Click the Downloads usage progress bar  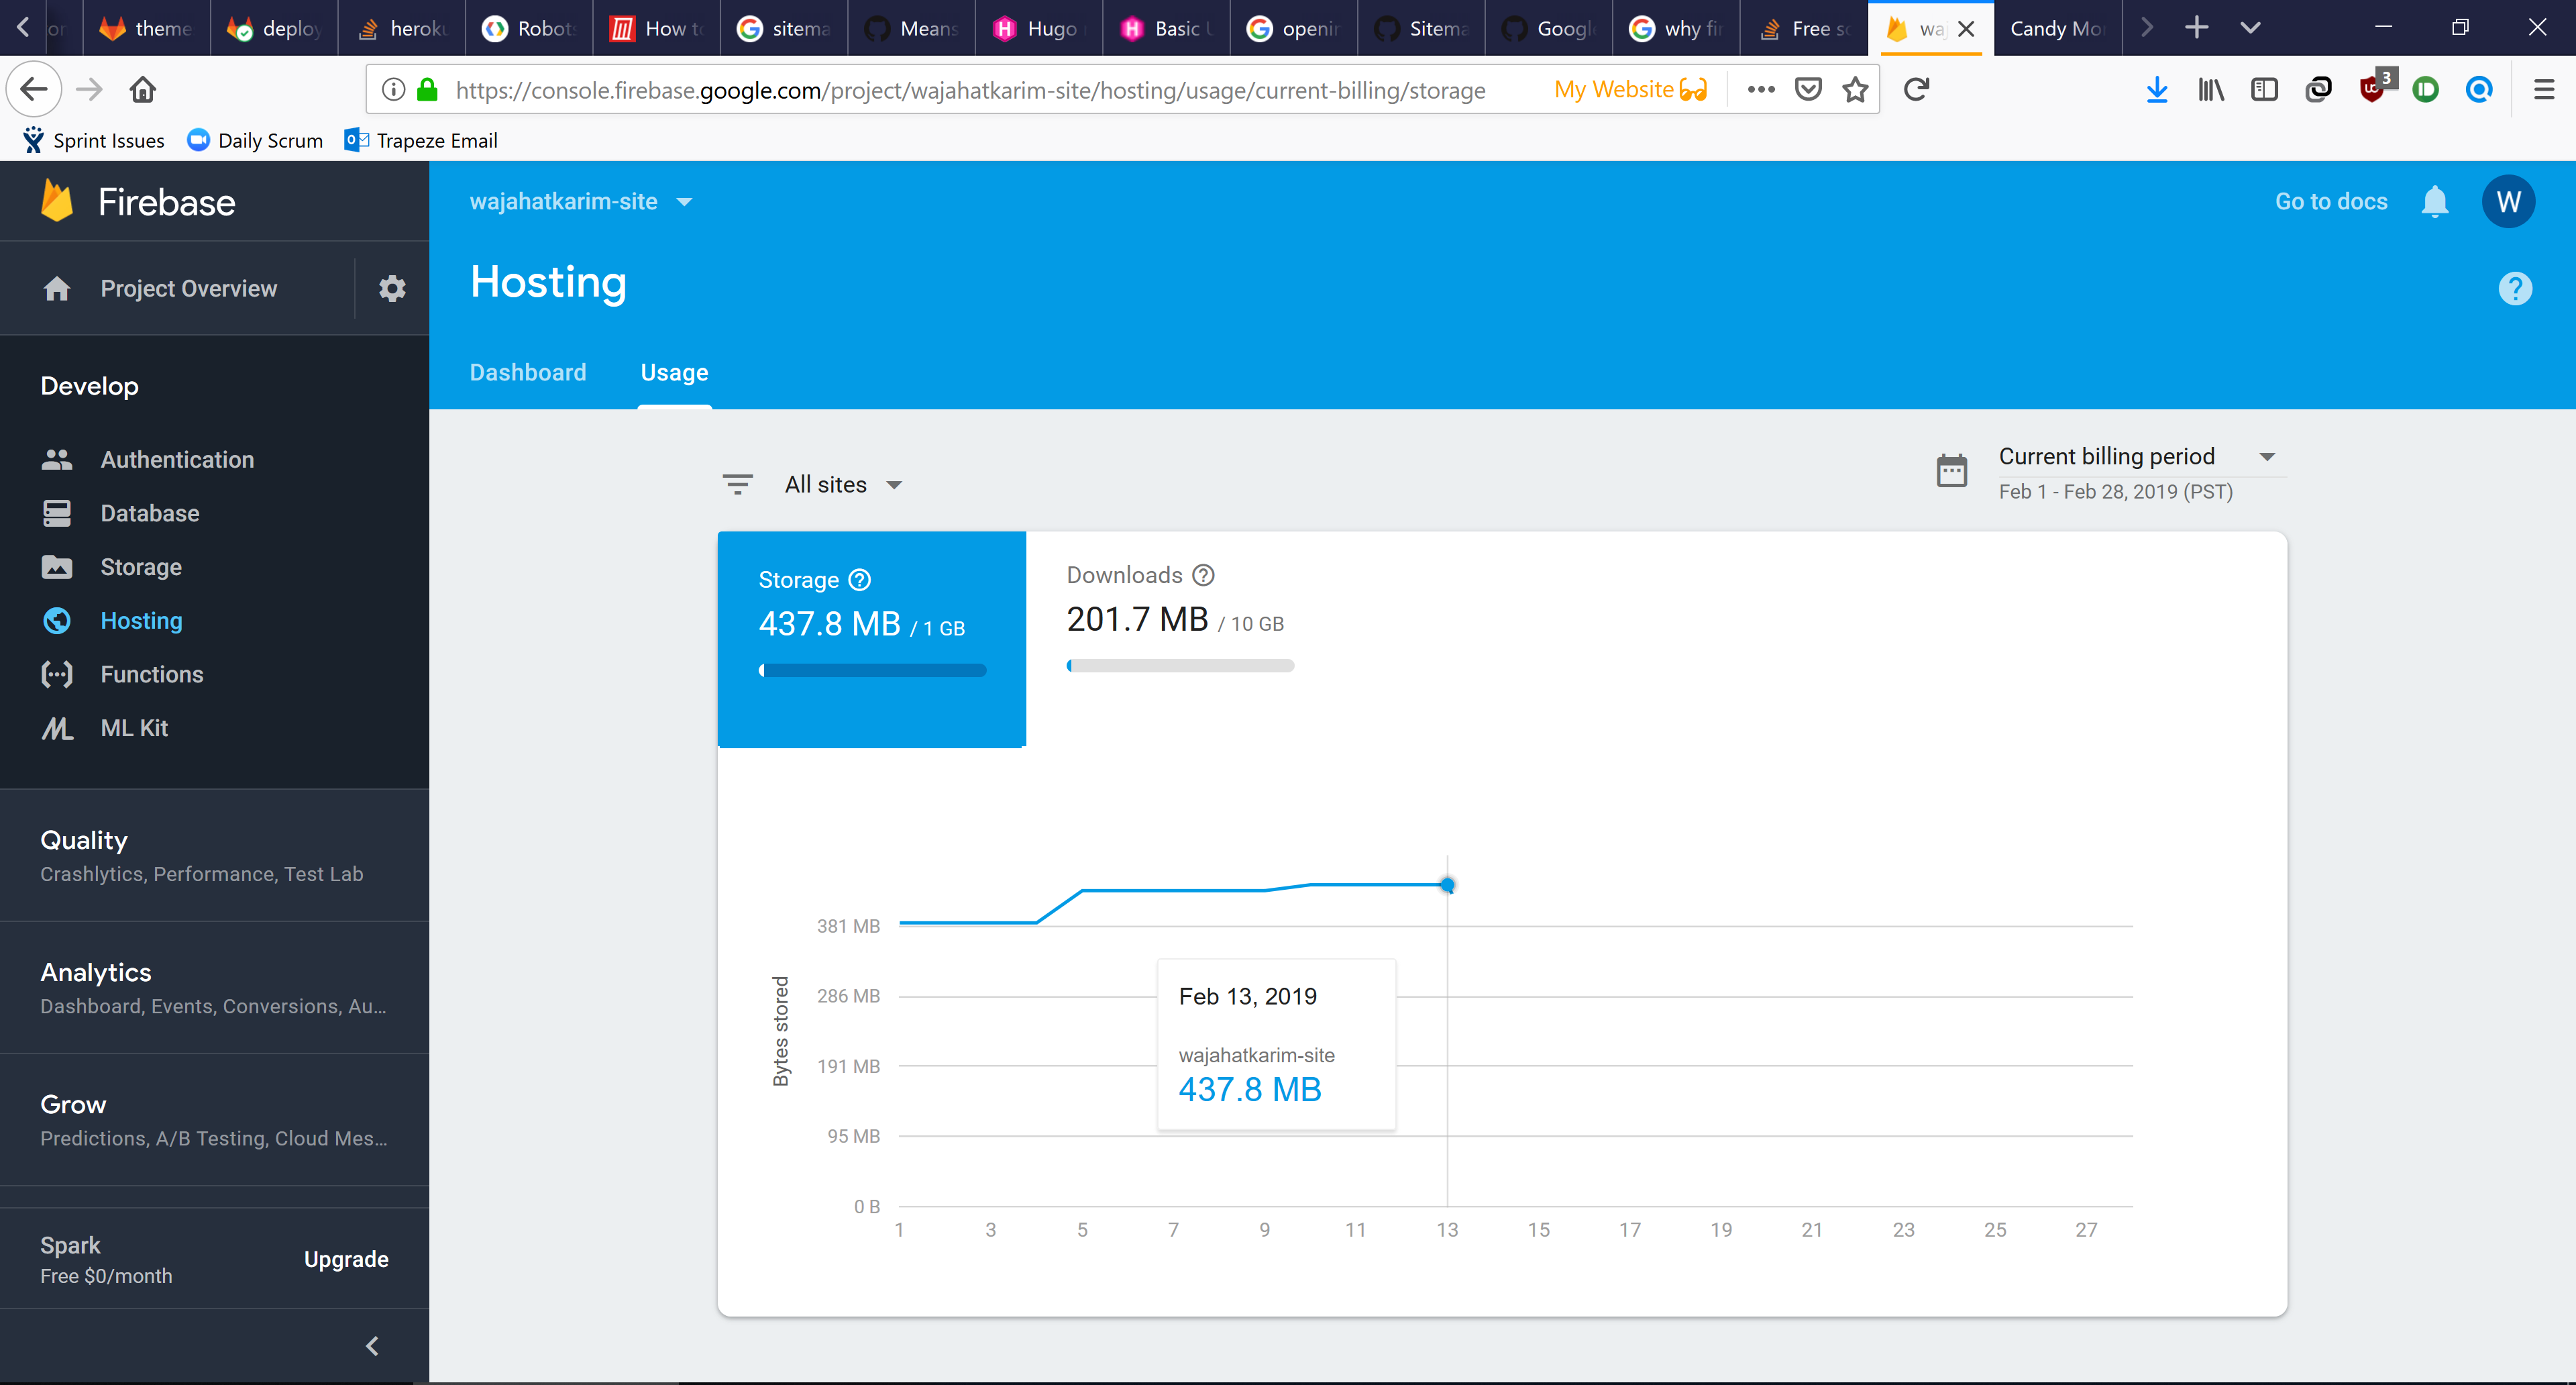tap(1180, 666)
